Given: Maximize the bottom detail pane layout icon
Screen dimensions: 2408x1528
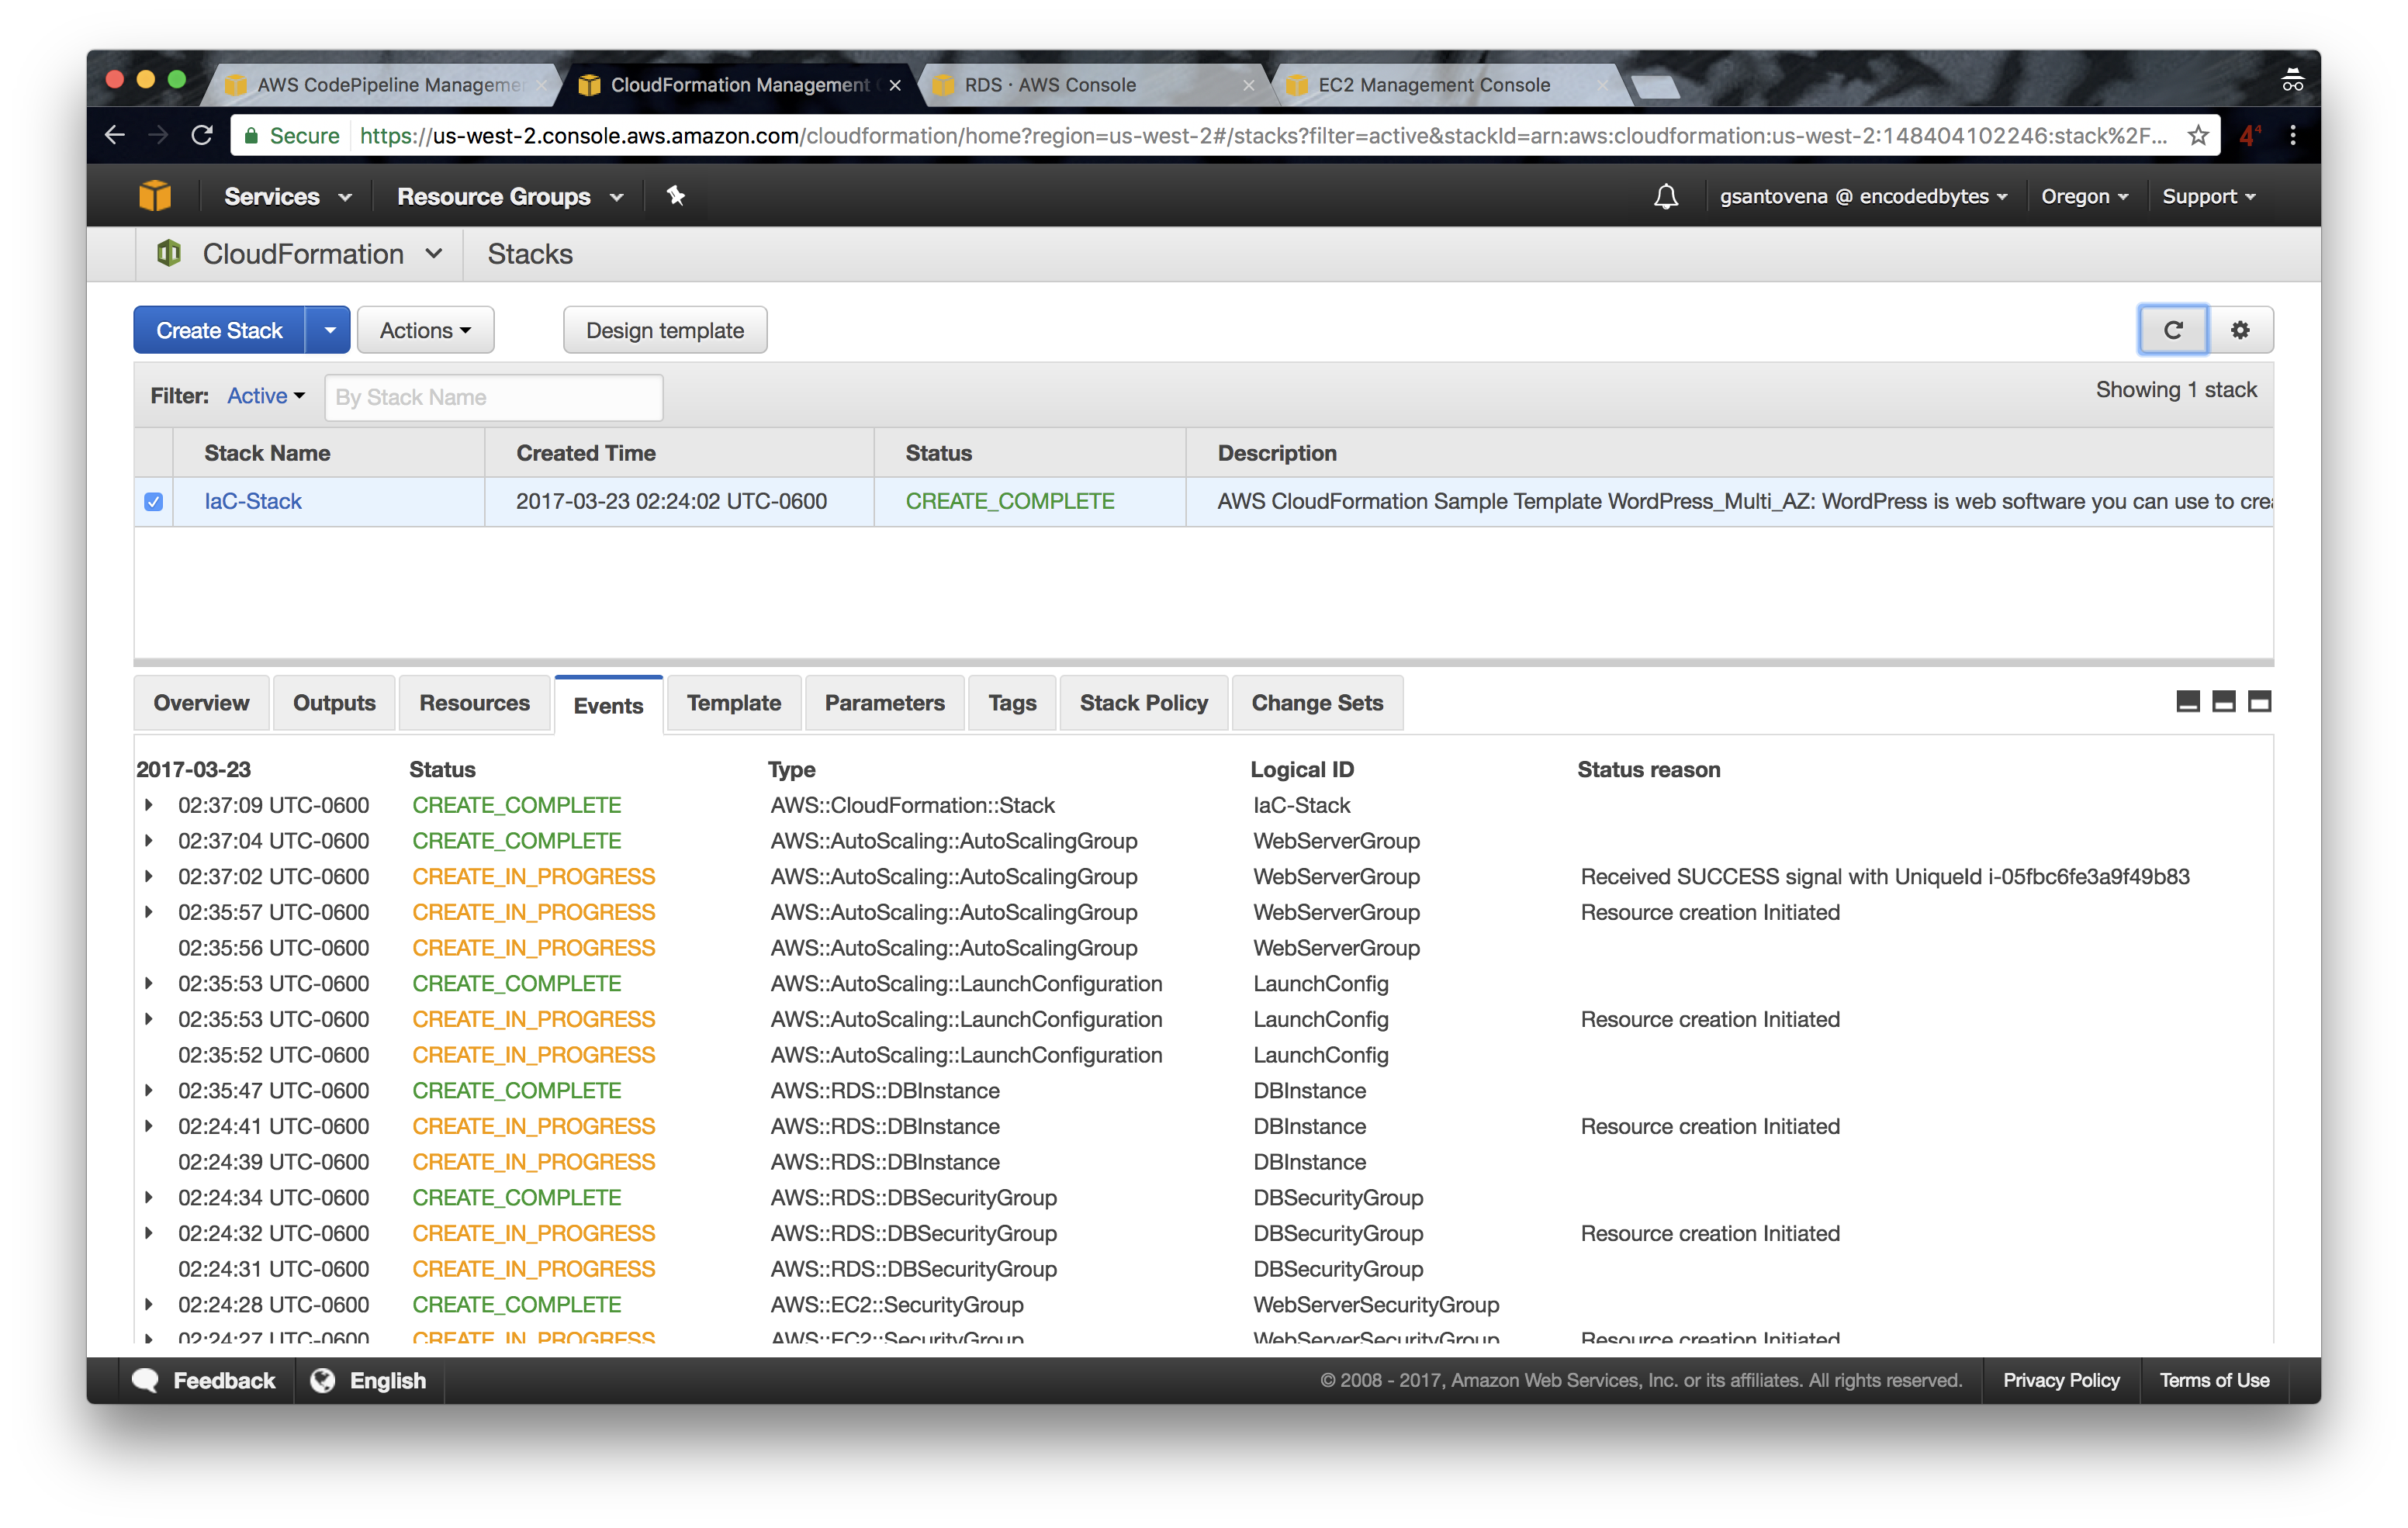Looking at the screenshot, I should click(x=2259, y=701).
